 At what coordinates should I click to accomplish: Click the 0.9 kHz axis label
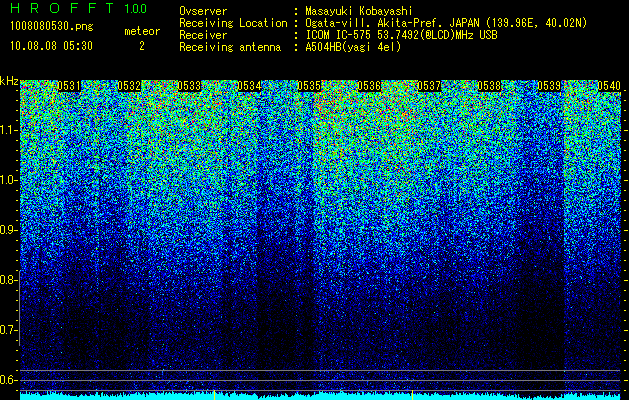[9, 230]
